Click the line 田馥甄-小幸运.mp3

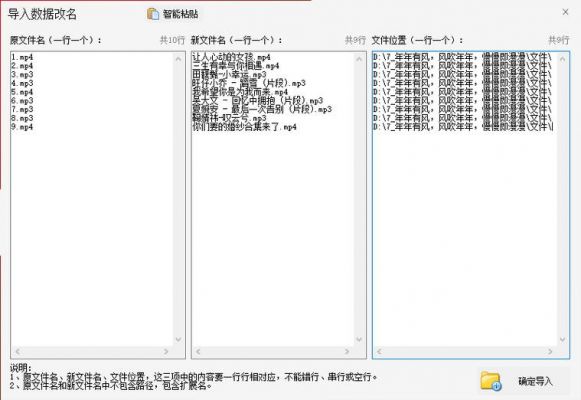[x=229, y=74]
